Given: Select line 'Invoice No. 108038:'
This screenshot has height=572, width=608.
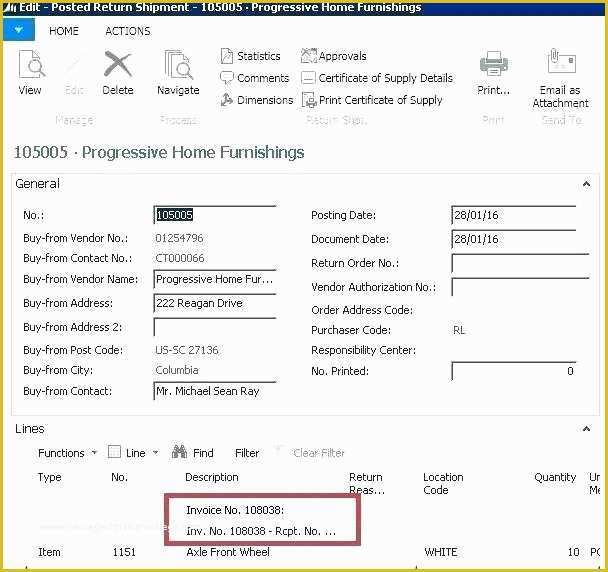Looking at the screenshot, I should click(235, 510).
